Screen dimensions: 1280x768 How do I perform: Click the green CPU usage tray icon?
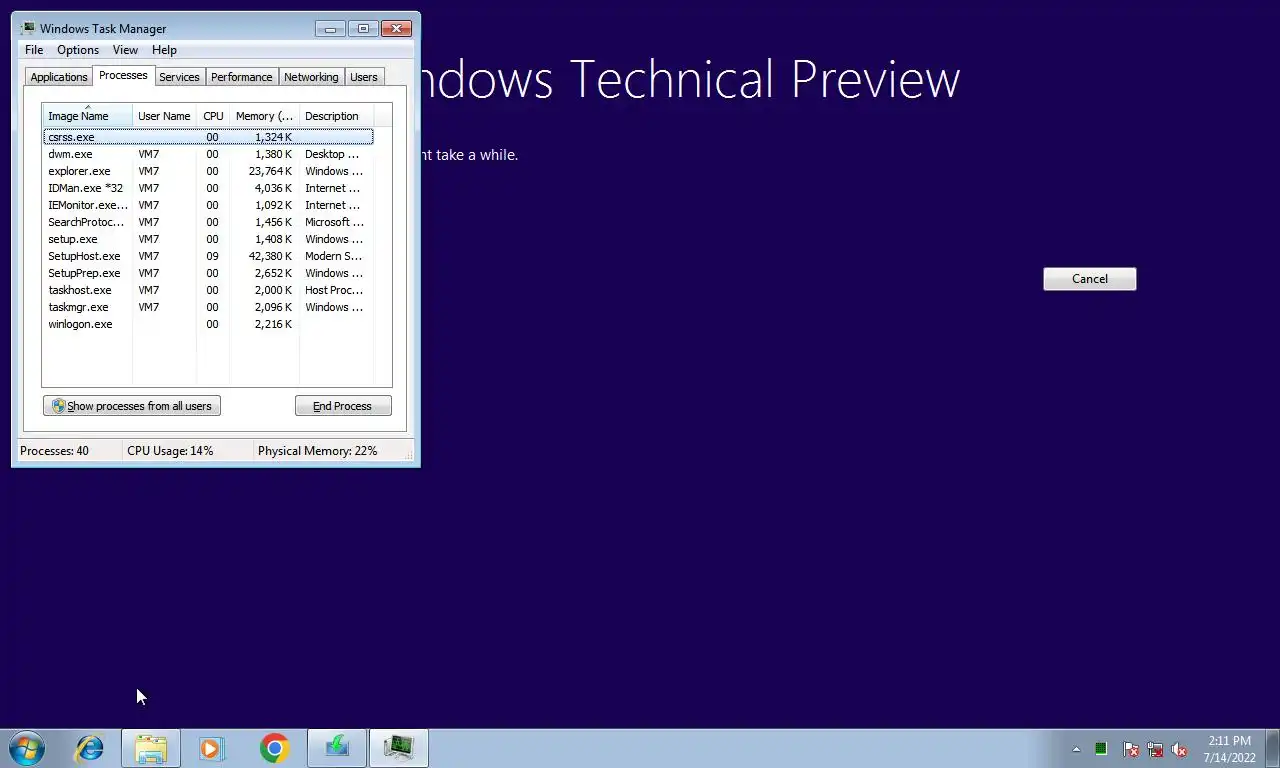click(1101, 748)
